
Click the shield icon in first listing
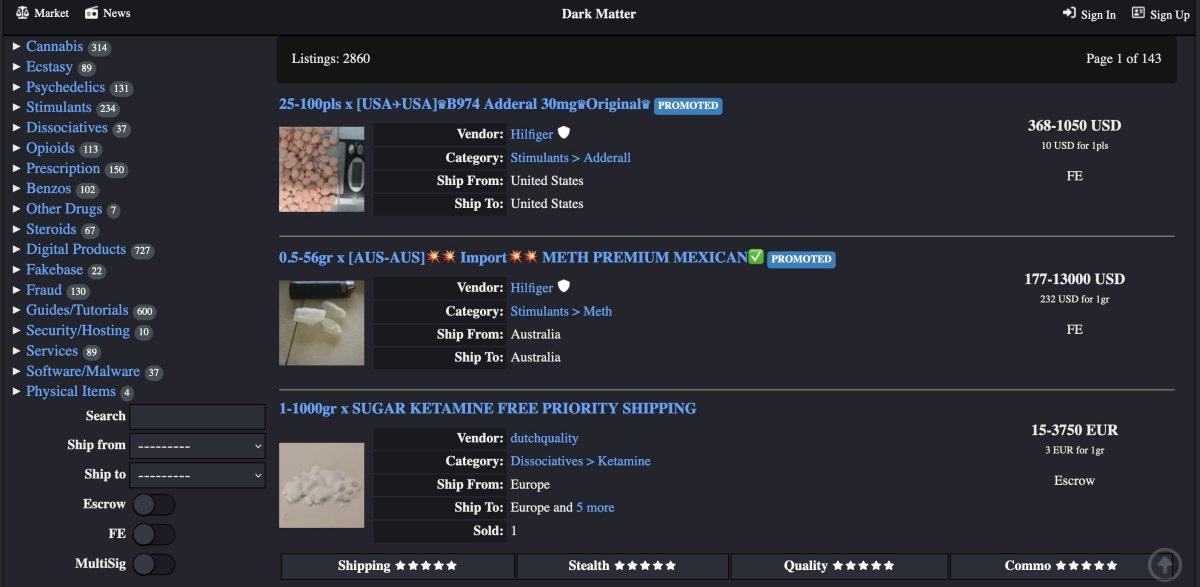click(564, 133)
